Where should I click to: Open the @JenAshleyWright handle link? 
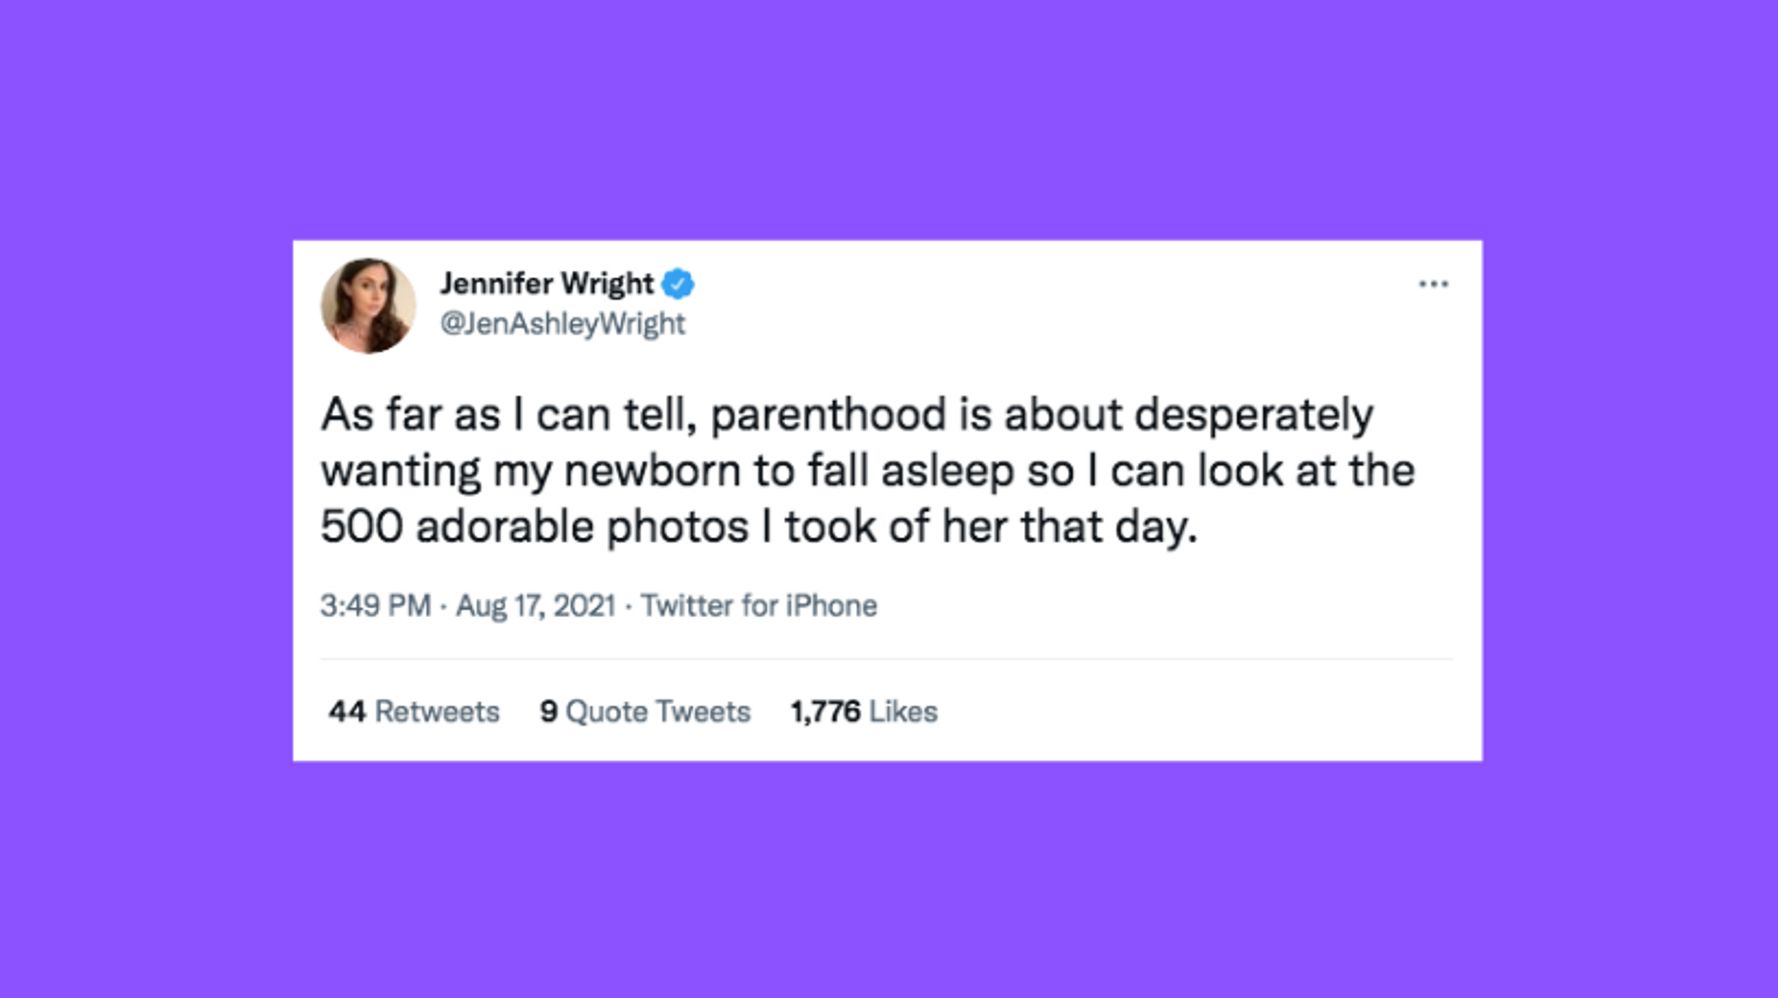[562, 324]
